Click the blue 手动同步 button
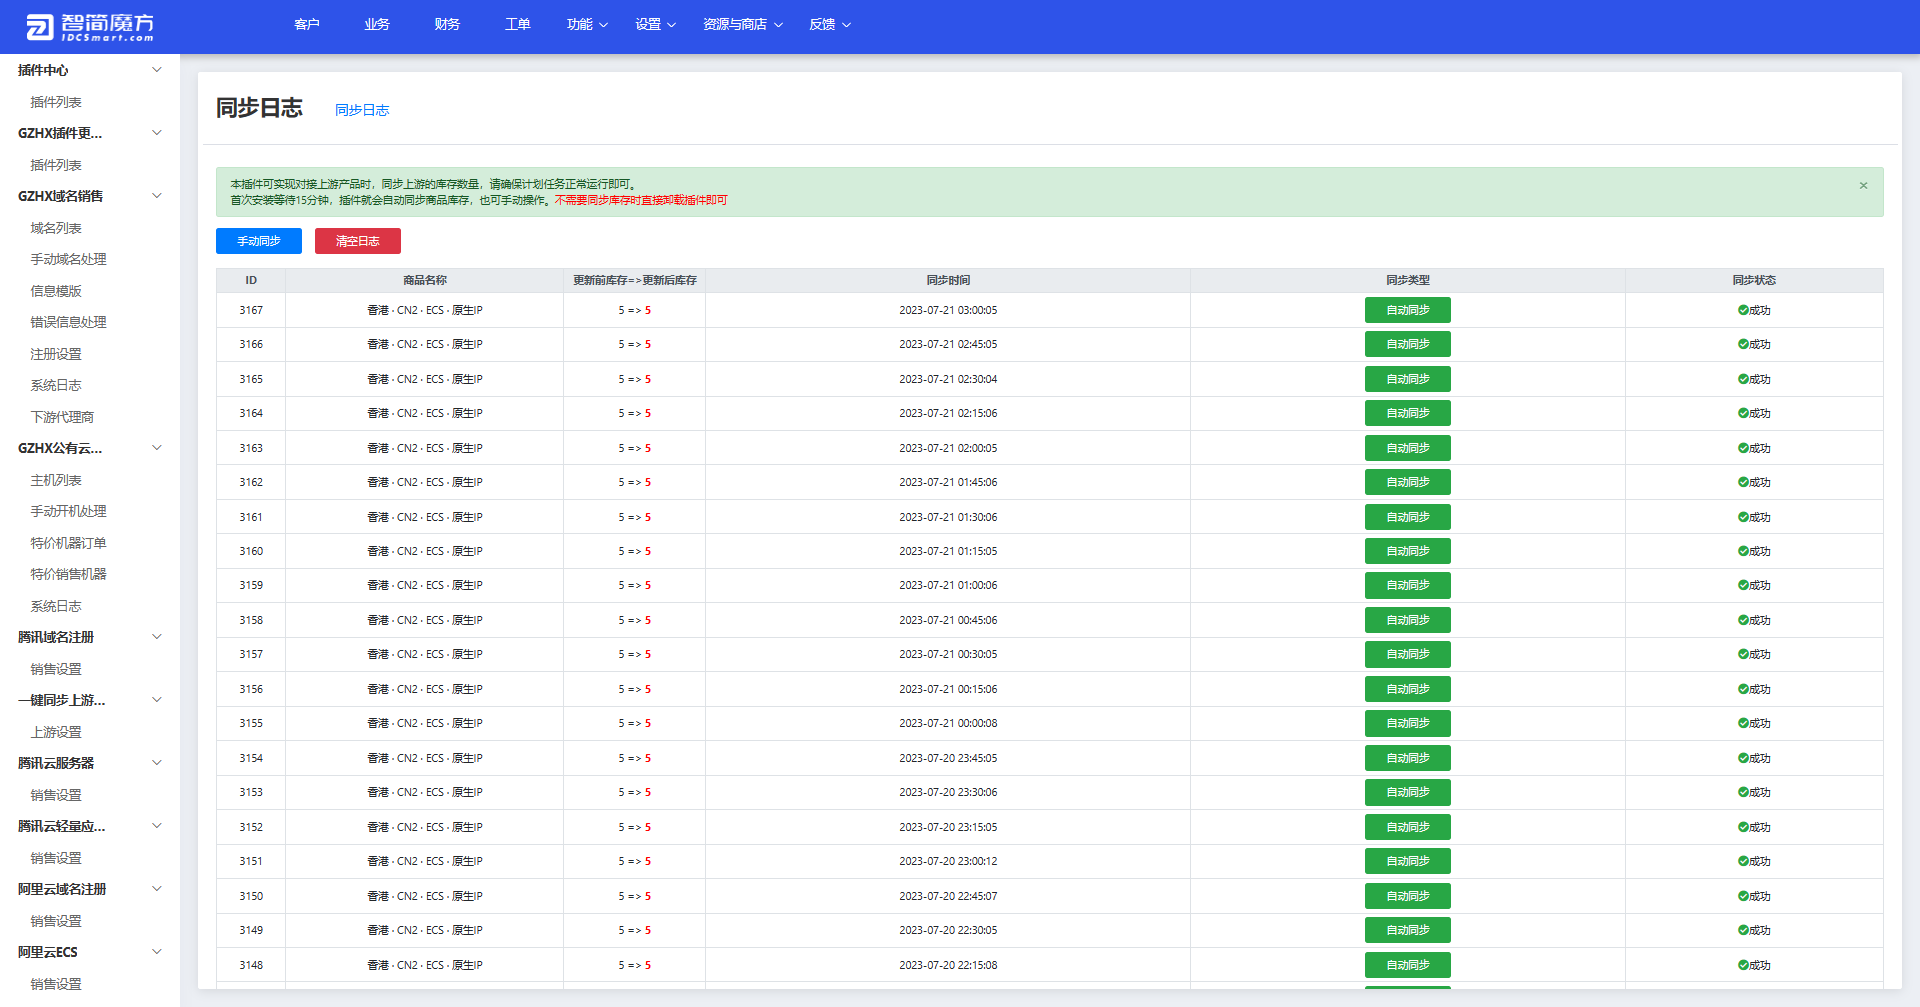Viewport: 1920px width, 1007px height. 258,241
